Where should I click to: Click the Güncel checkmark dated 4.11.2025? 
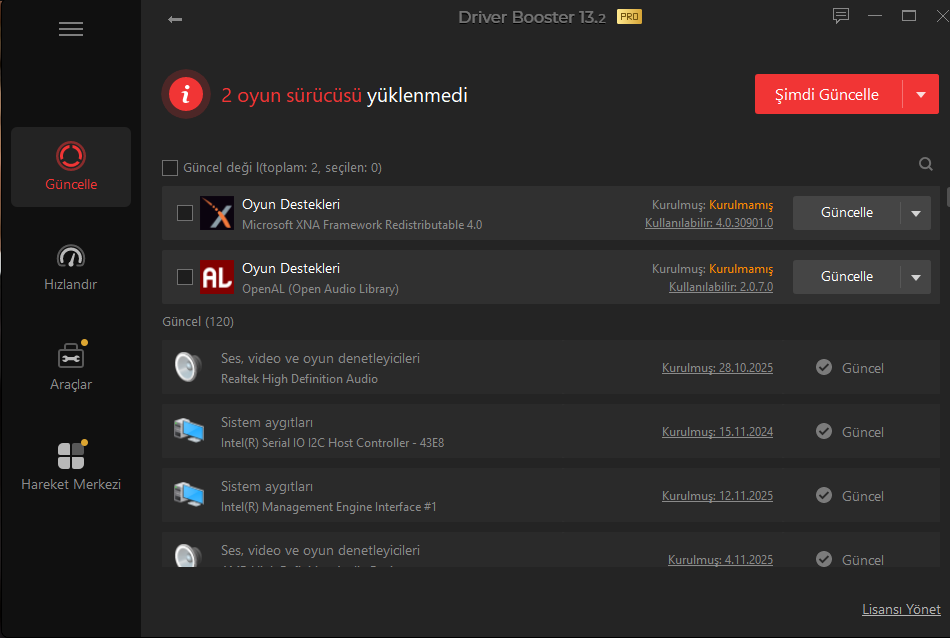(824, 559)
